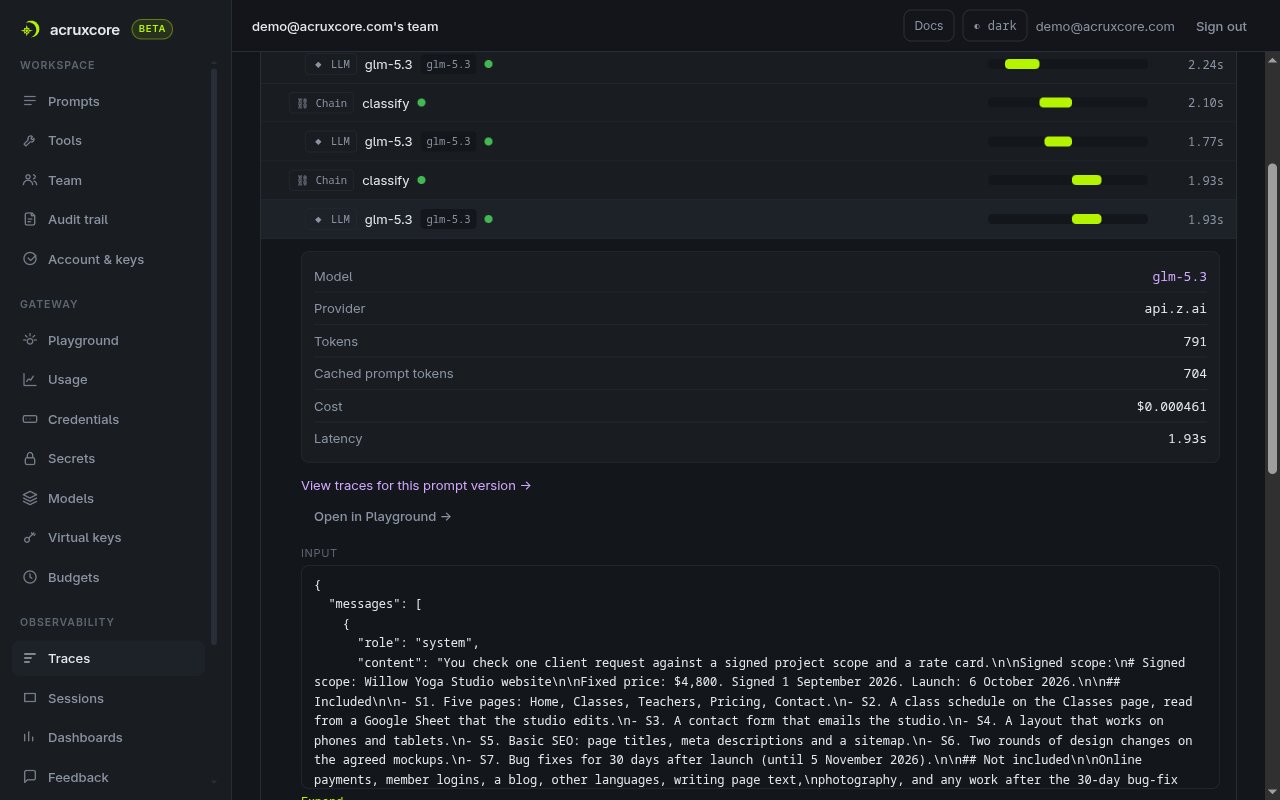This screenshot has width=1280, height=800.
Task: Open the Traces page in the sidebar
Action: coord(108,659)
